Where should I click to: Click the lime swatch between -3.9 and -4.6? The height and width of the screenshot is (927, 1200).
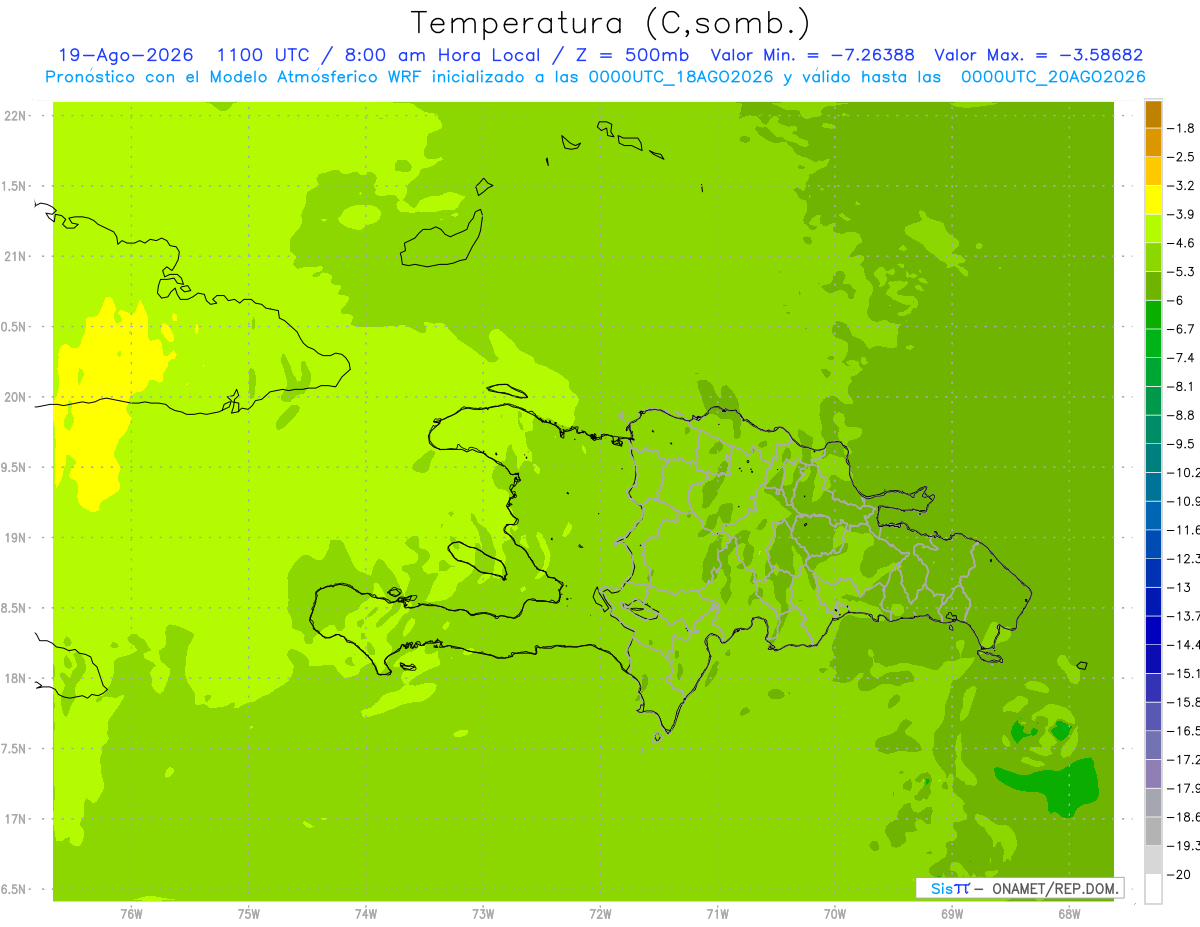[x=1153, y=229]
